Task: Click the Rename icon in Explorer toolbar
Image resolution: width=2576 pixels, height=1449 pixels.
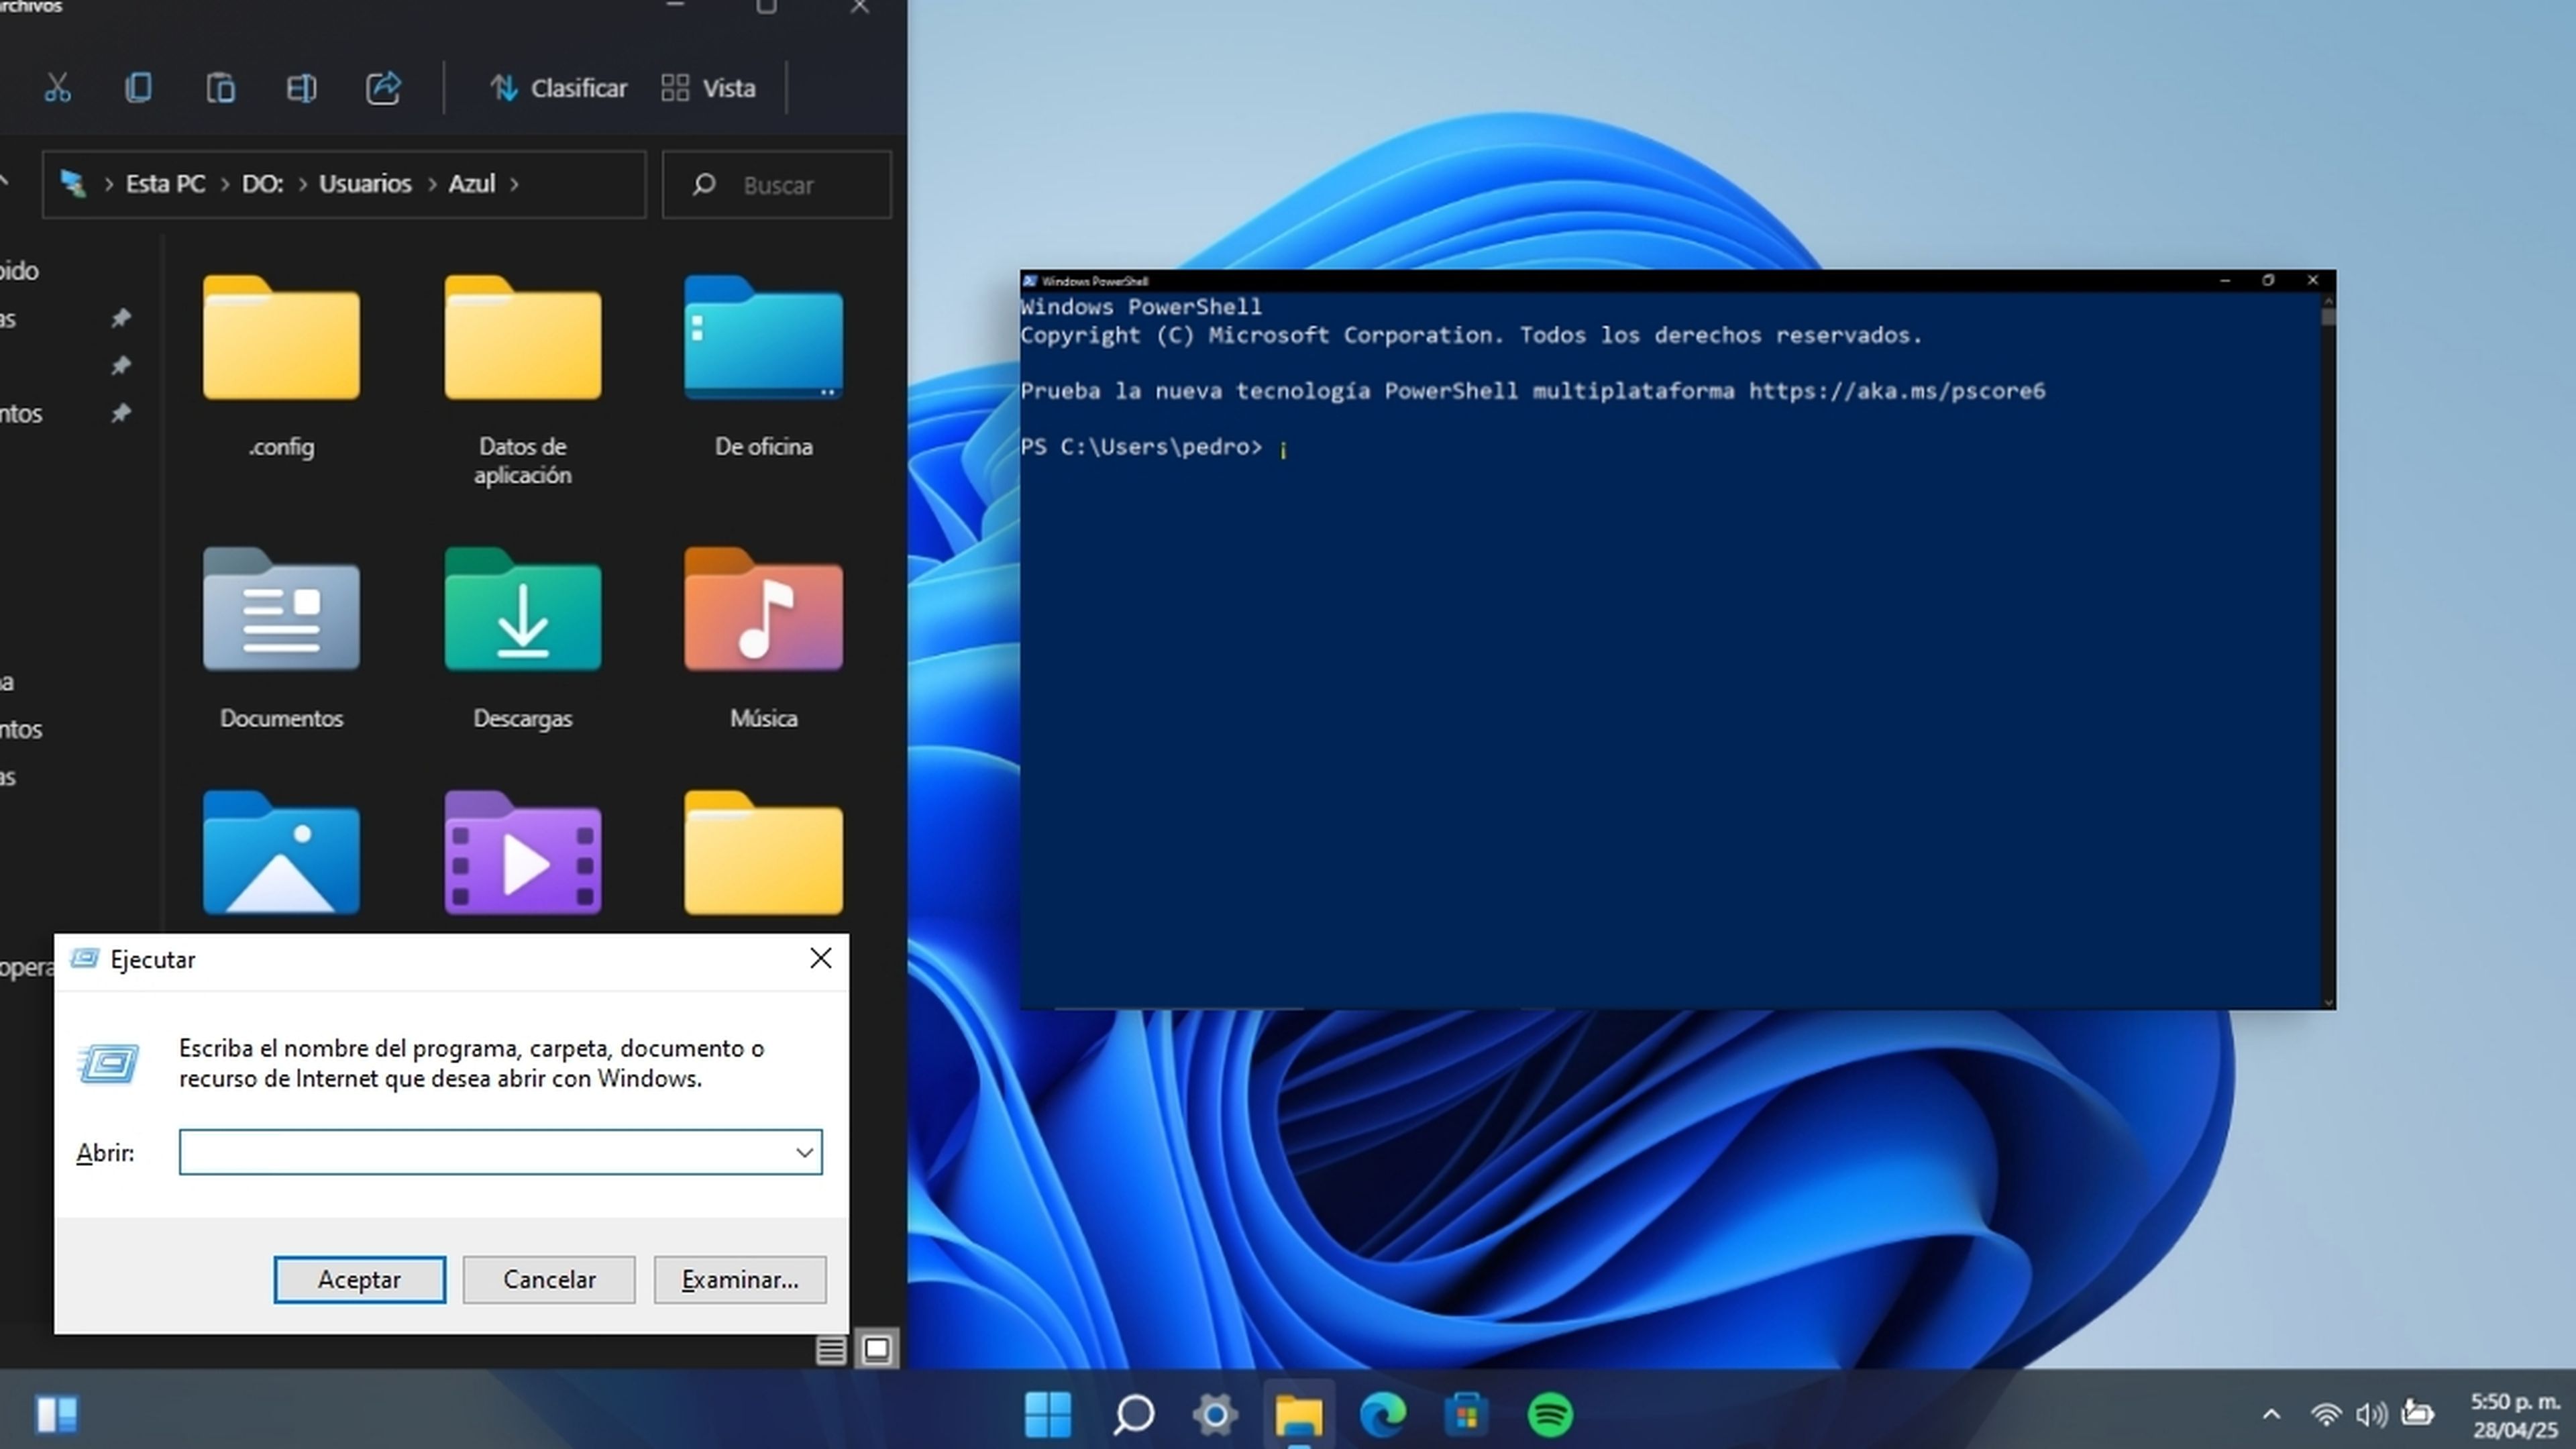Action: click(x=301, y=88)
